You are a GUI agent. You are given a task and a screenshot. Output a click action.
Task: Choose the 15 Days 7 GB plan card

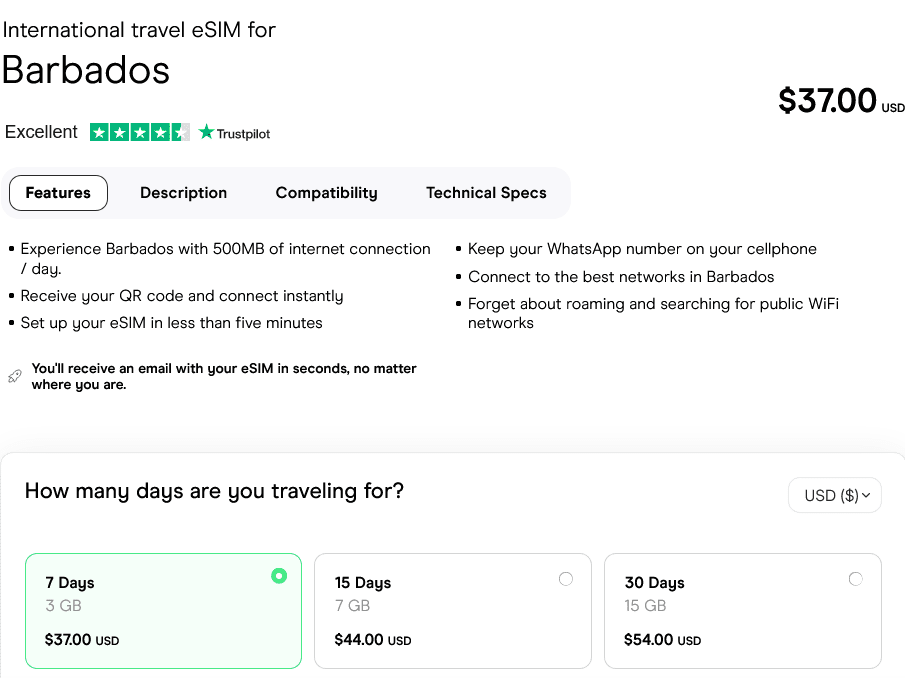(452, 610)
